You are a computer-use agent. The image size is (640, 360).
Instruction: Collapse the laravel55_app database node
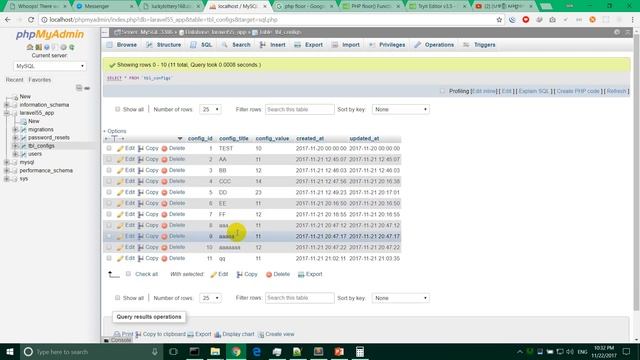(x=7, y=113)
